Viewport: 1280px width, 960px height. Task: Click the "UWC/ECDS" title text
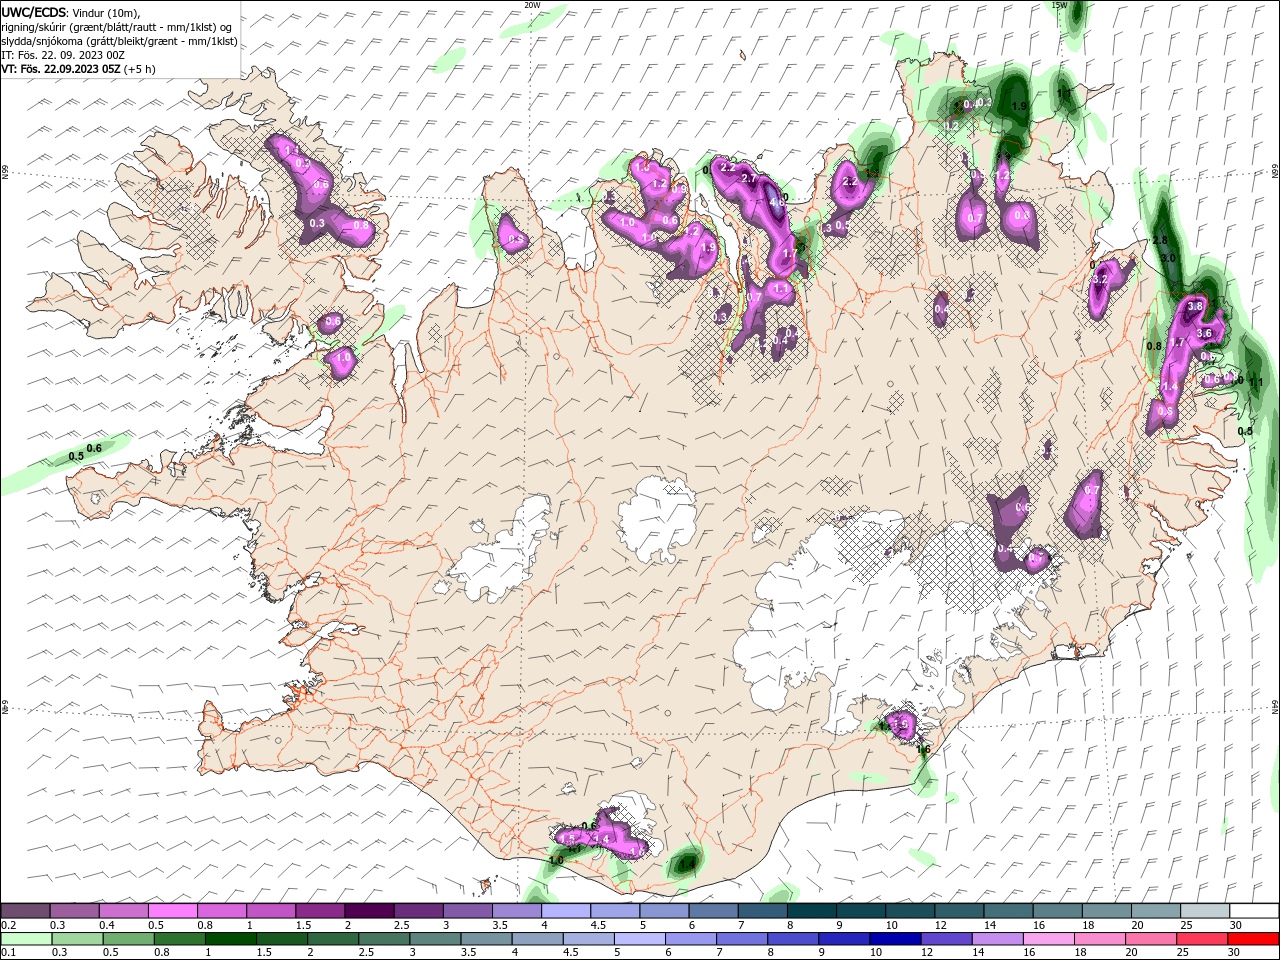pyautogui.click(x=34, y=12)
